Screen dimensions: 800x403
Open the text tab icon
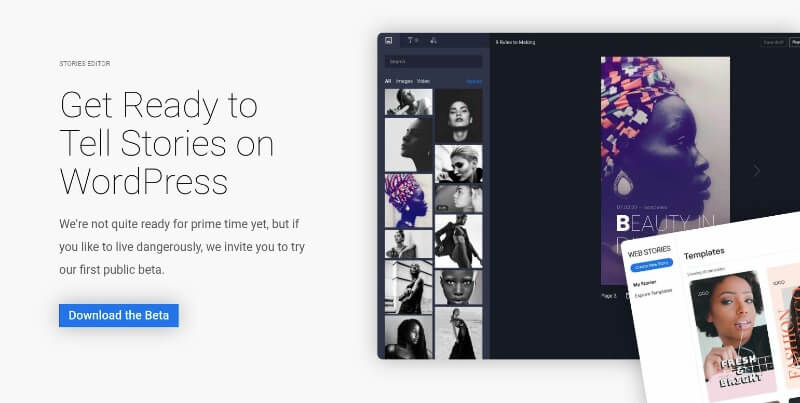pyautogui.click(x=412, y=40)
